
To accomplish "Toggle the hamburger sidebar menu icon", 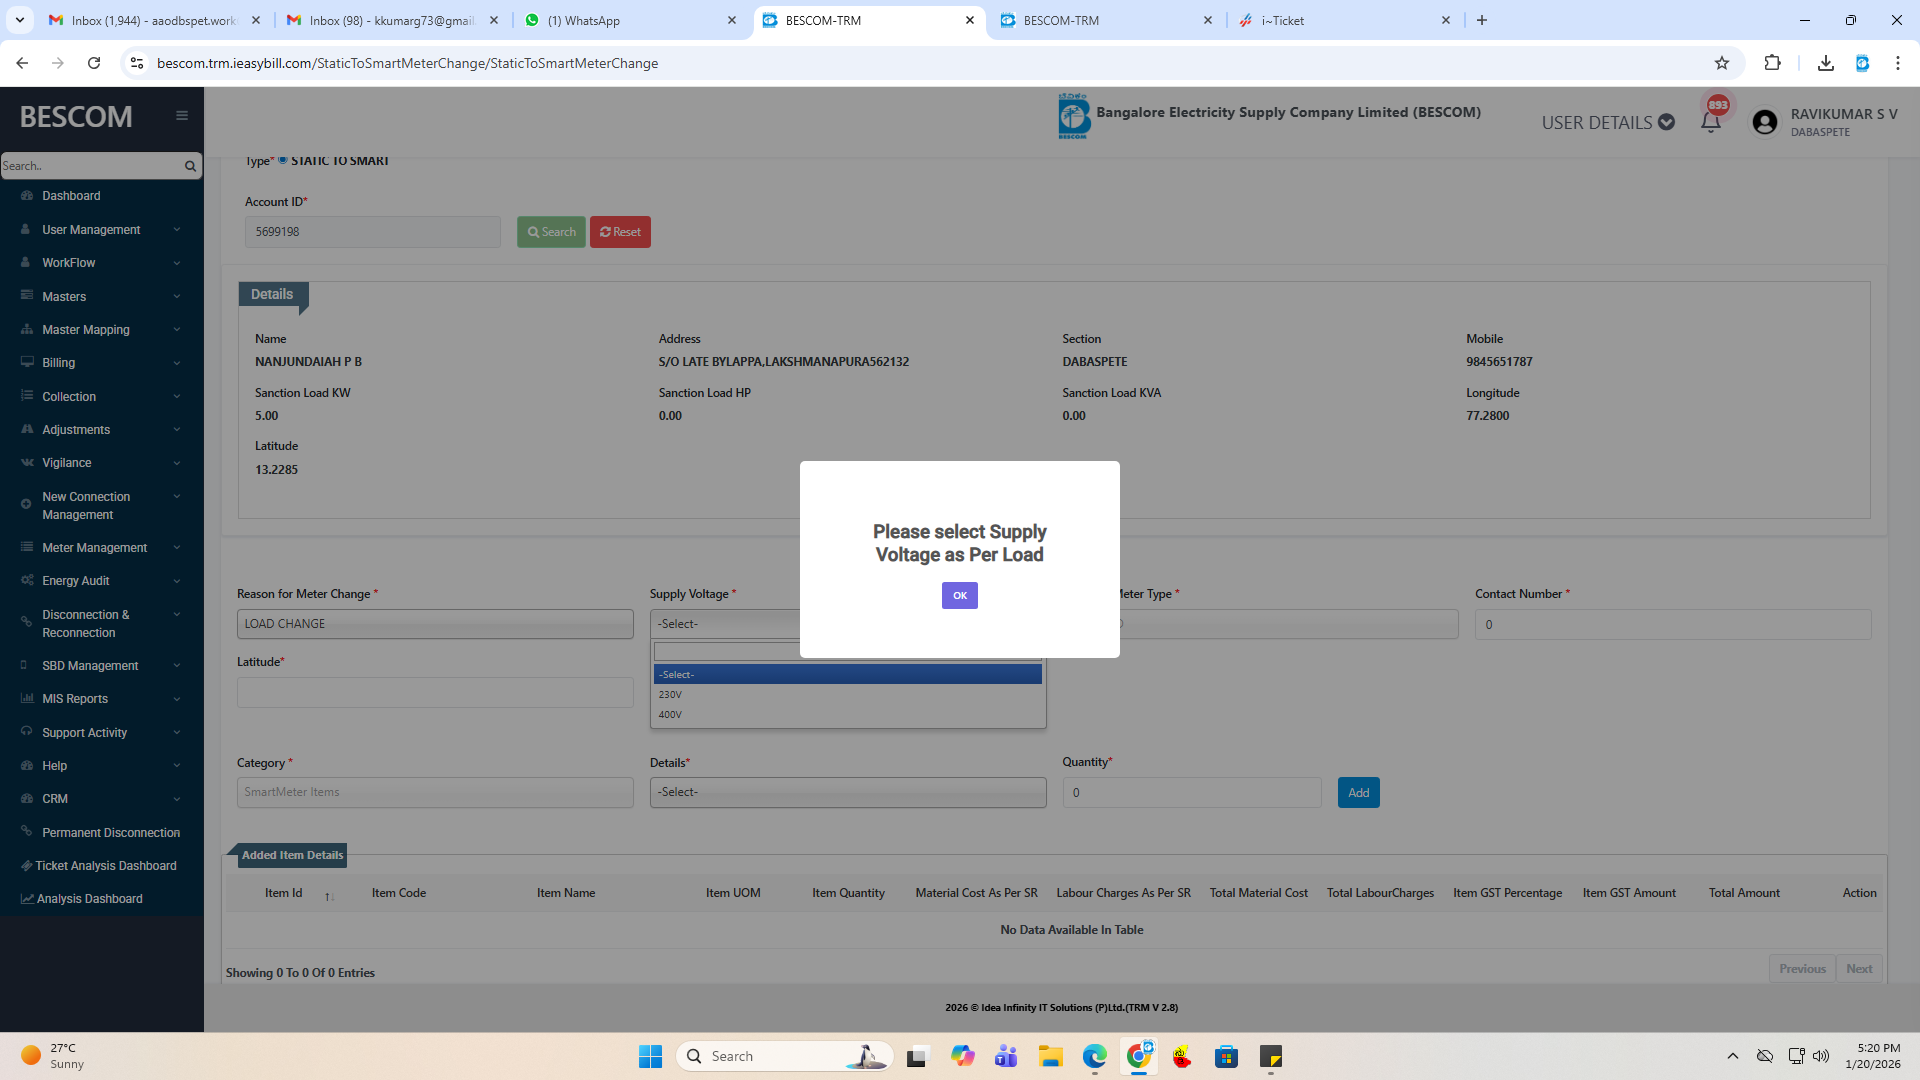I will pos(182,116).
